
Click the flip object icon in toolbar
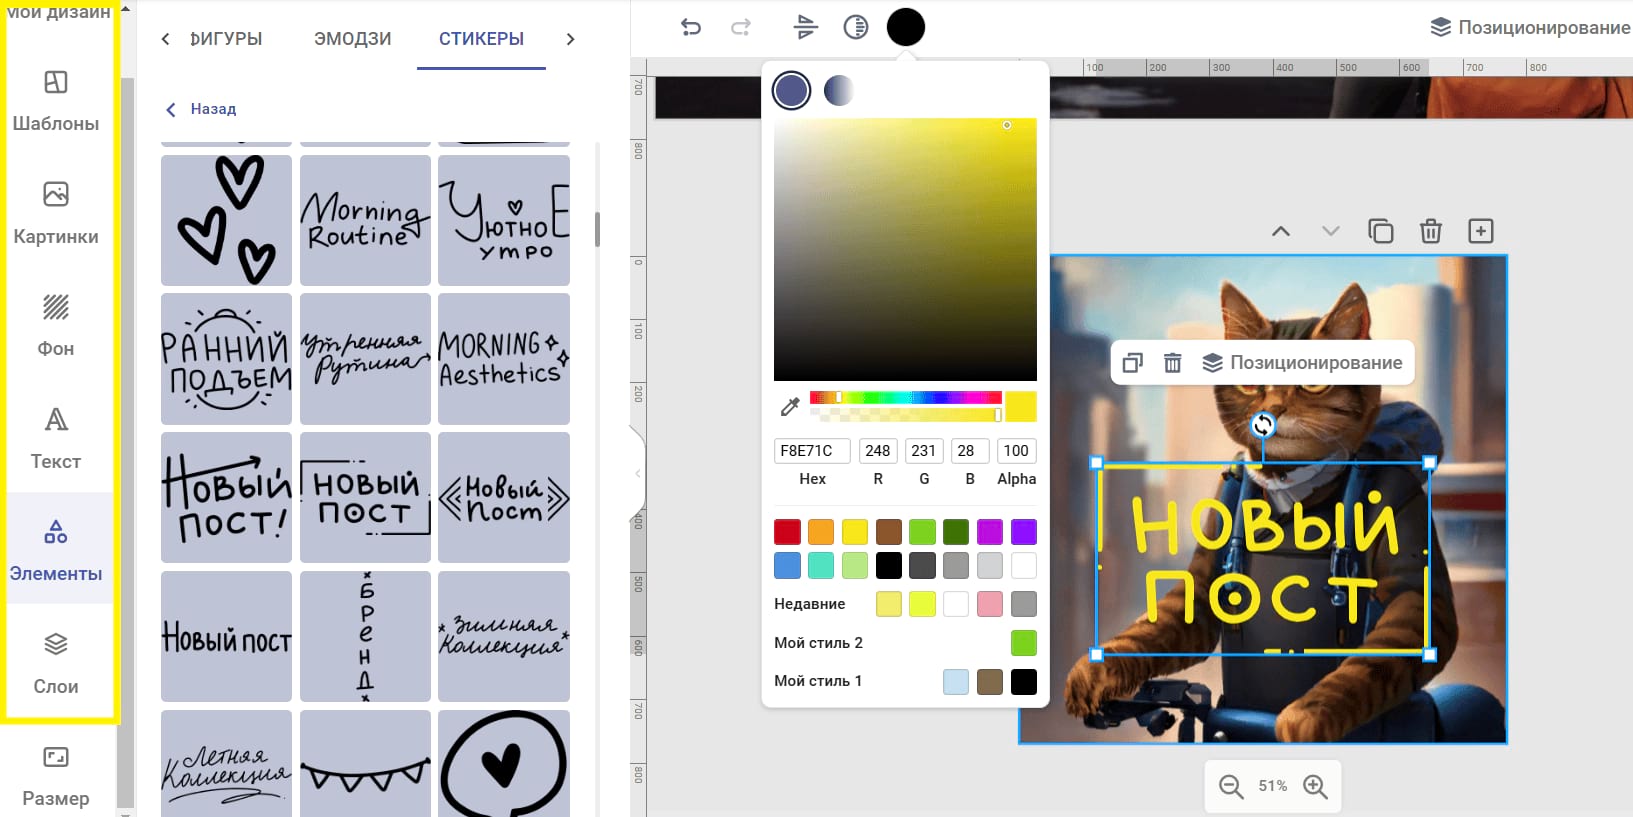click(805, 27)
